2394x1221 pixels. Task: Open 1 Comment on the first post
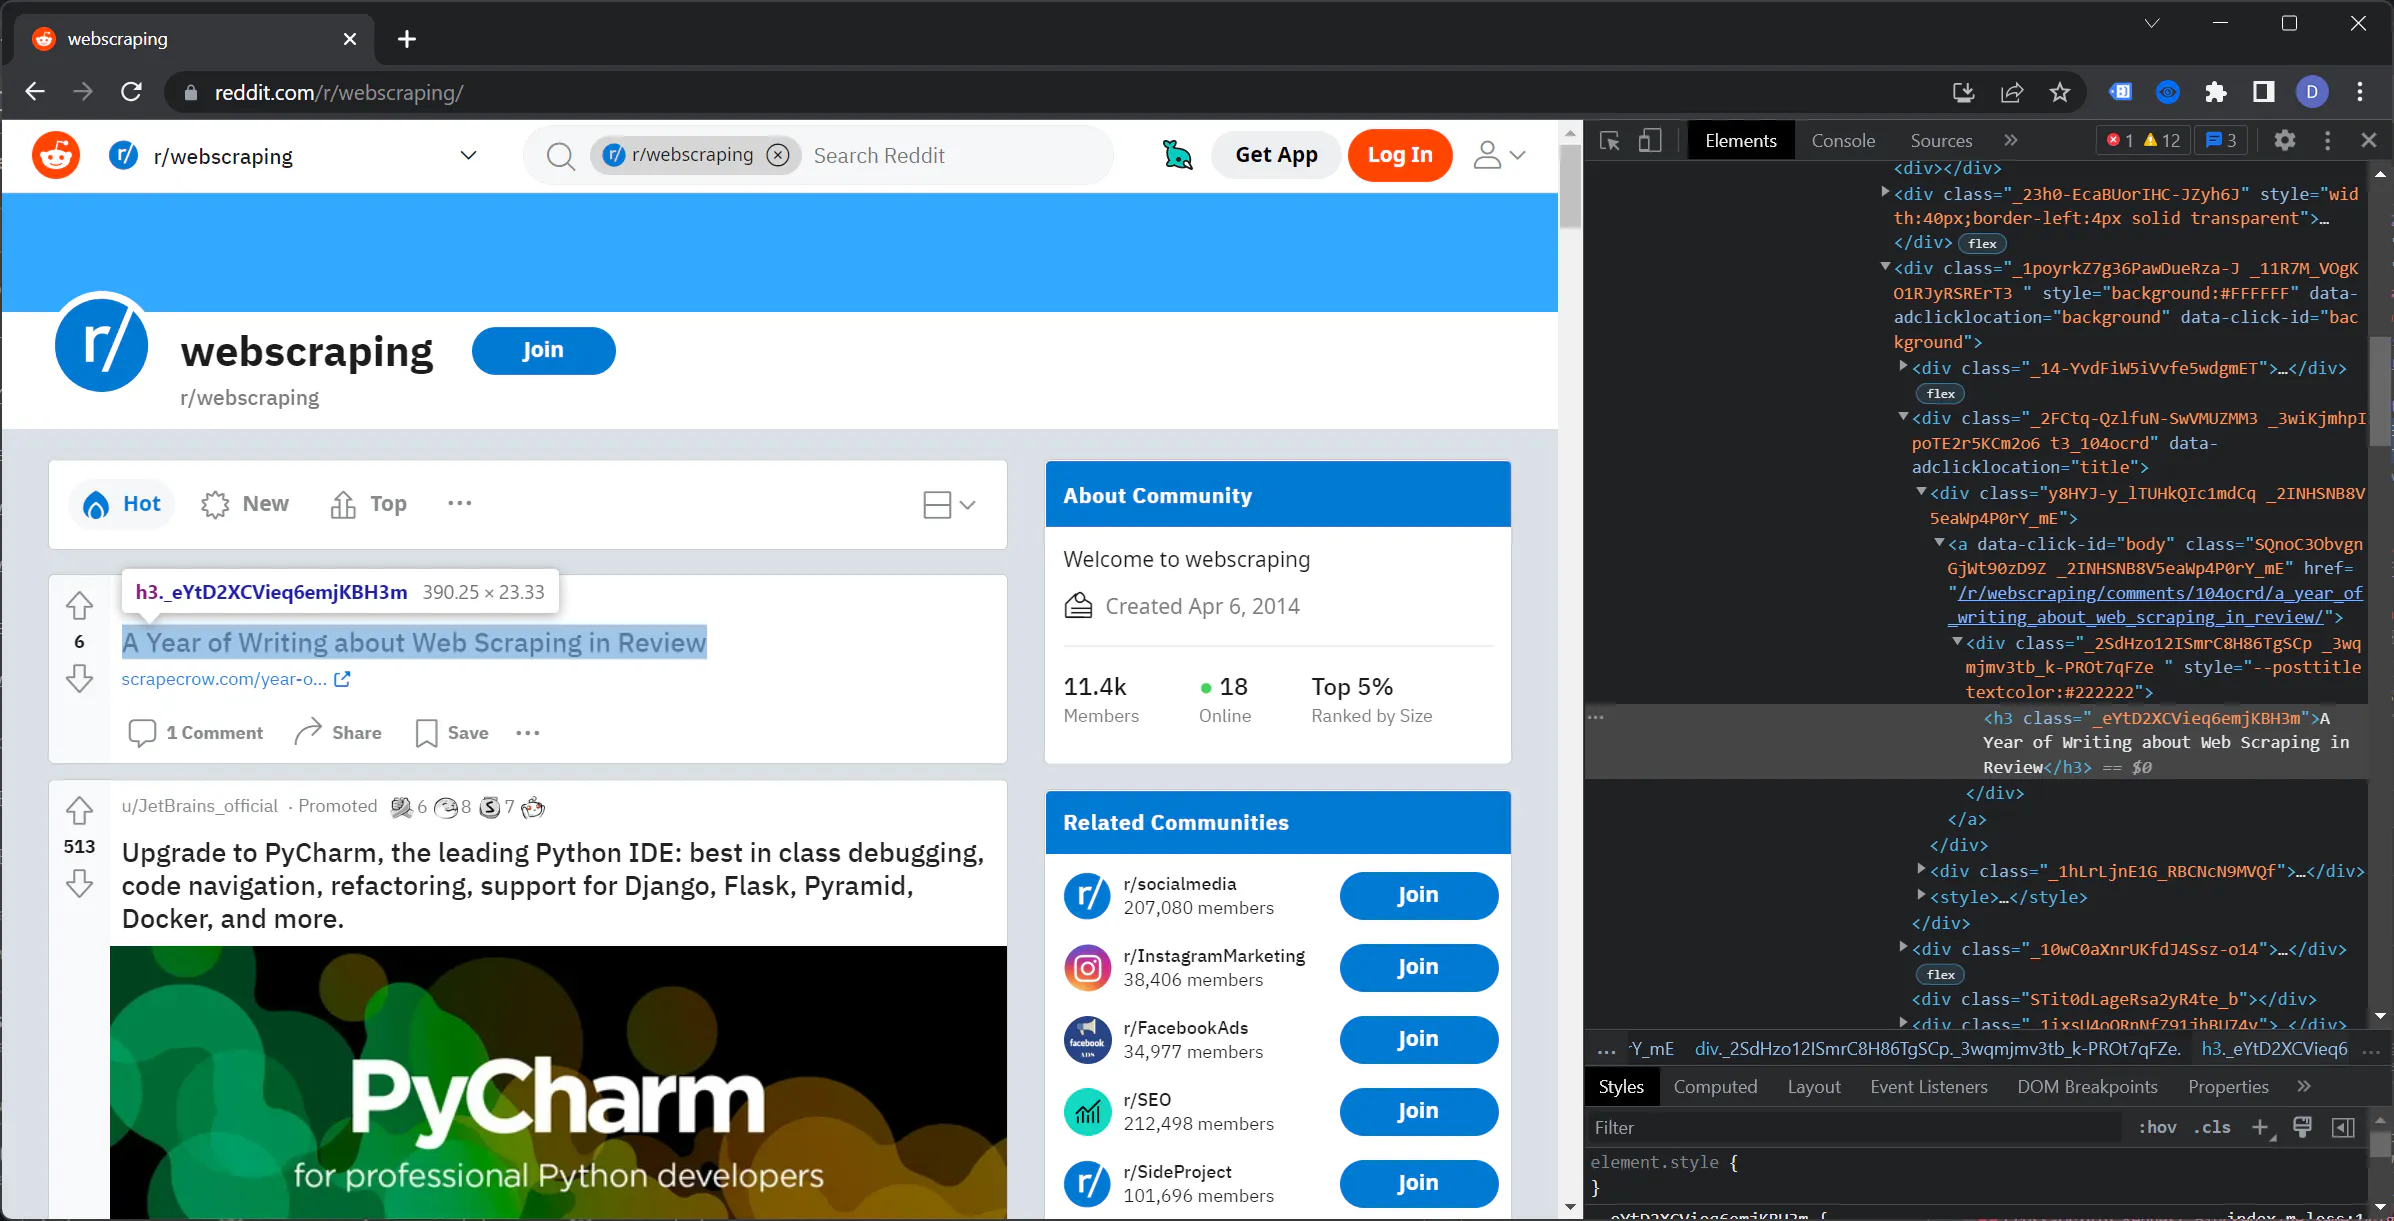click(196, 733)
